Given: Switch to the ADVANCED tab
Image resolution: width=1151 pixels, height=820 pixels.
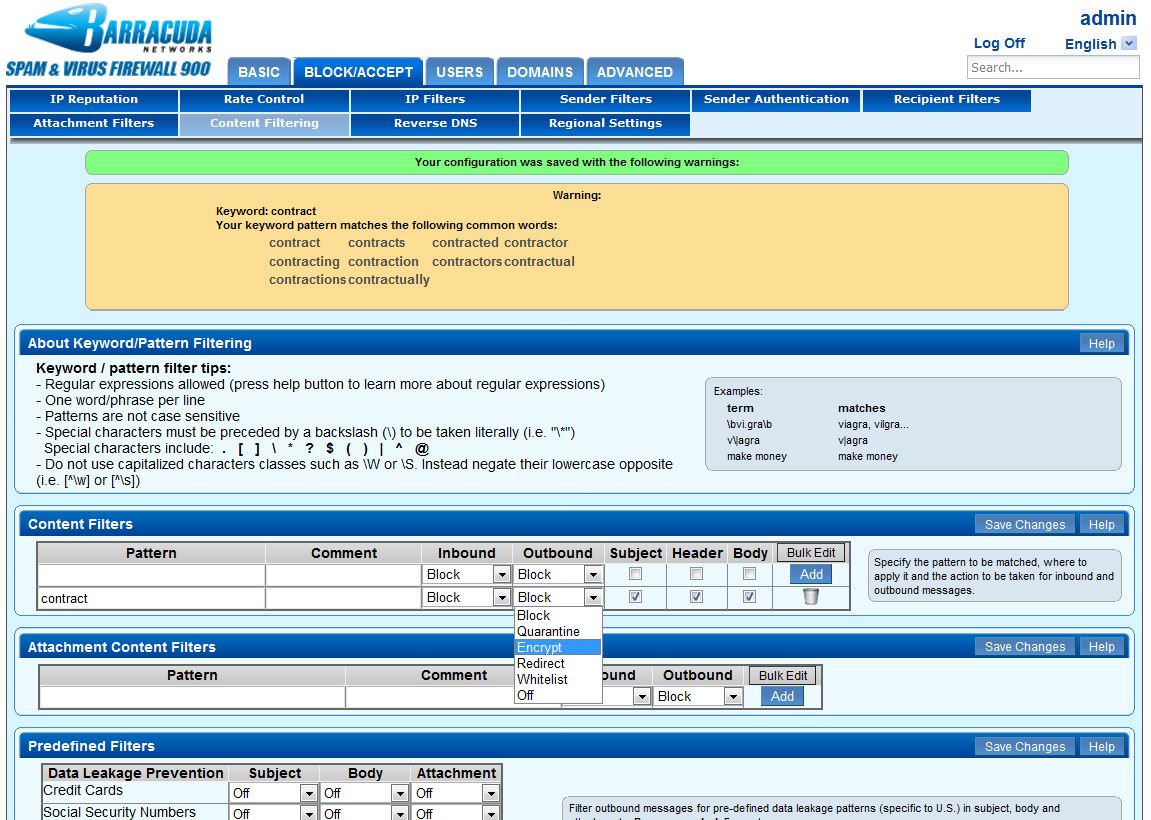Looking at the screenshot, I should click(x=635, y=72).
